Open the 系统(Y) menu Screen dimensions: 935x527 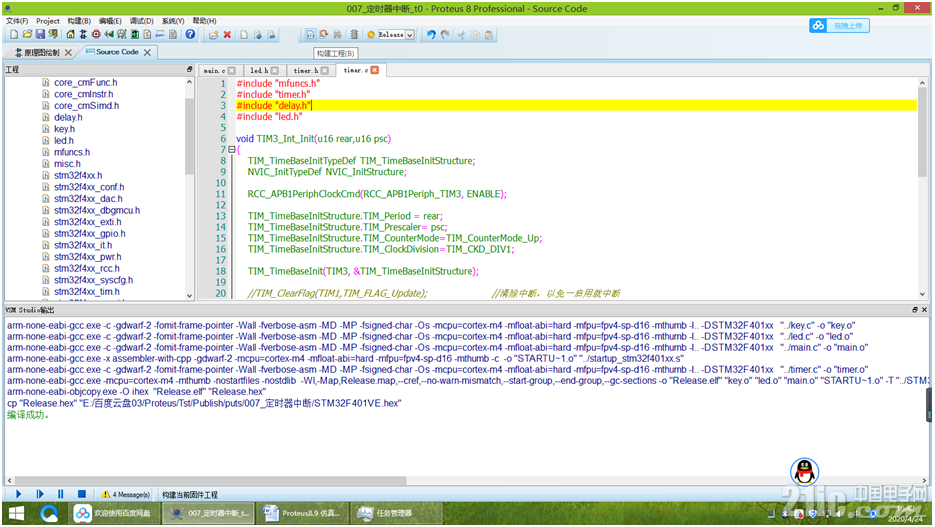[173, 21]
